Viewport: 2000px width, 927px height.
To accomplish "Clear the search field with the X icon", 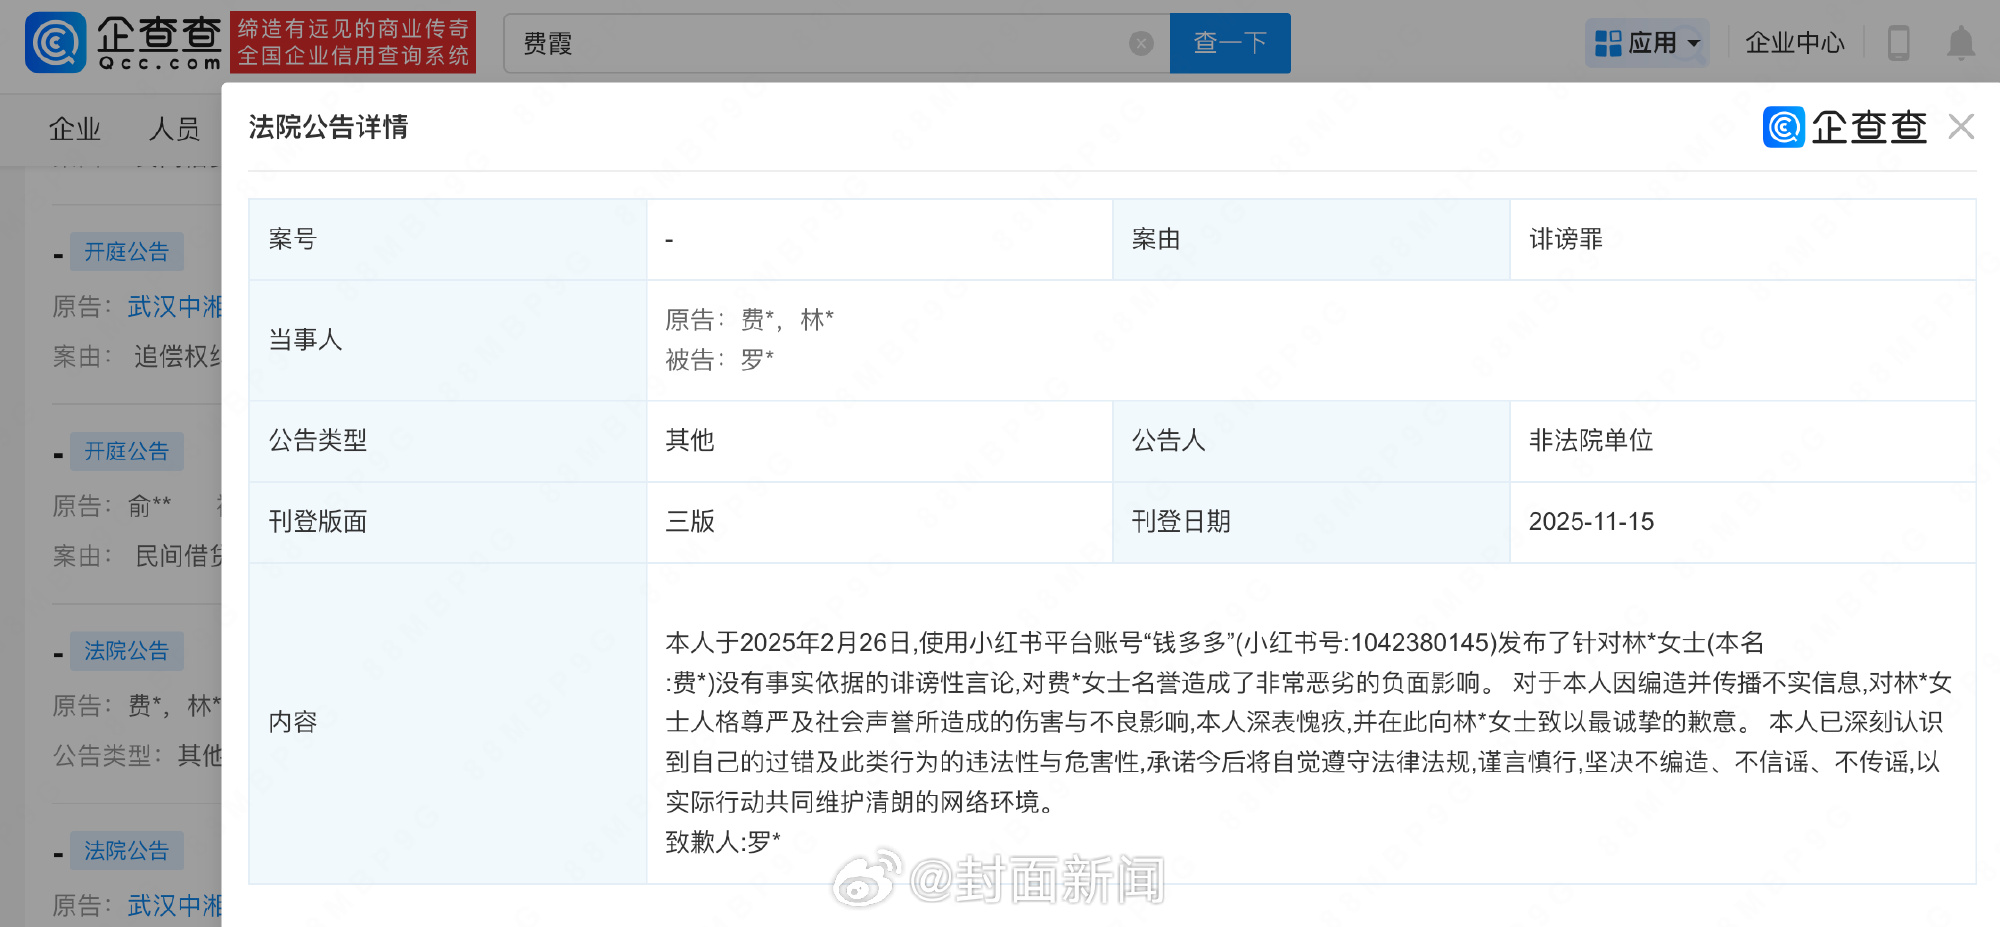I will click(1140, 44).
